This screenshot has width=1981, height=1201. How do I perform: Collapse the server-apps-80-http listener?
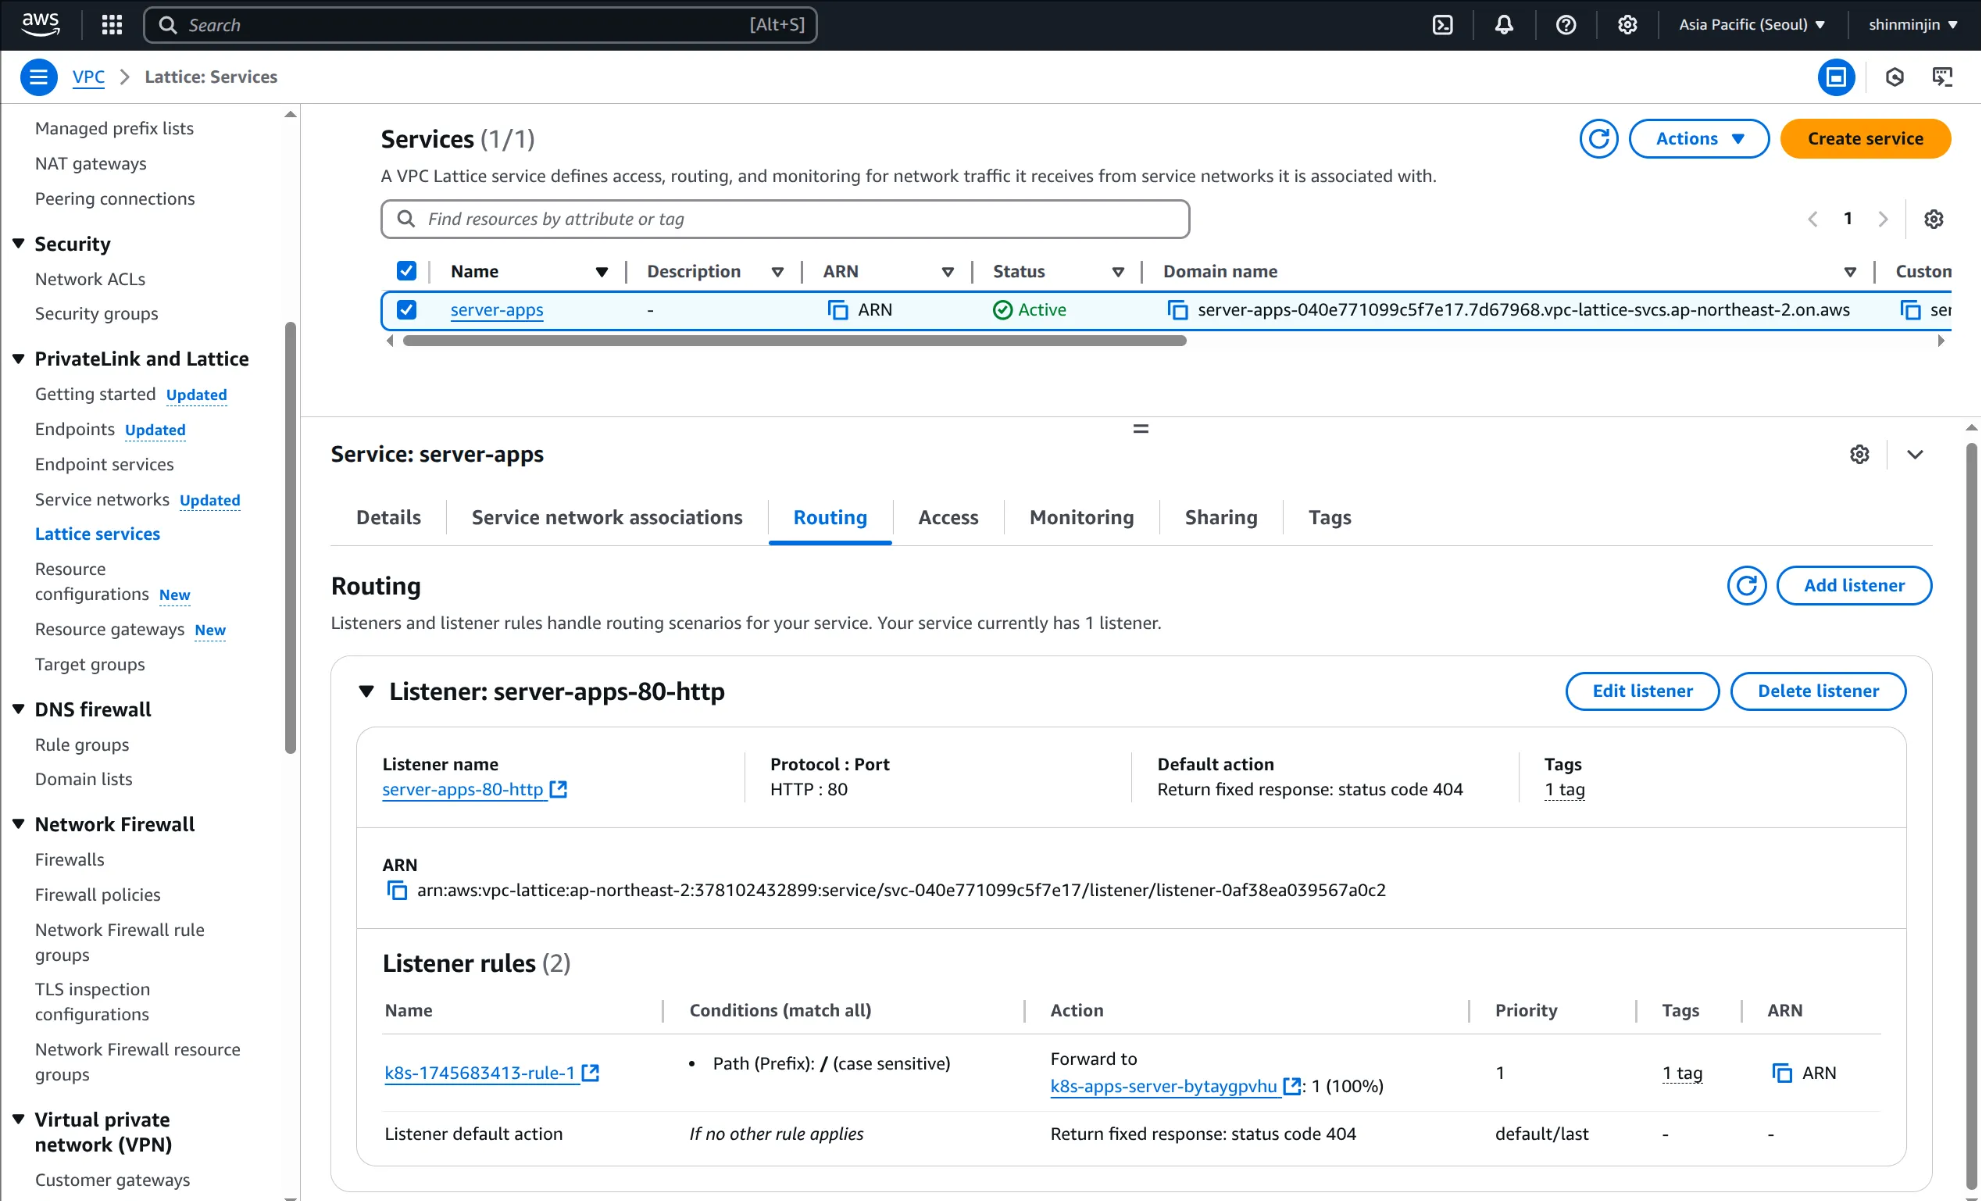click(x=366, y=691)
